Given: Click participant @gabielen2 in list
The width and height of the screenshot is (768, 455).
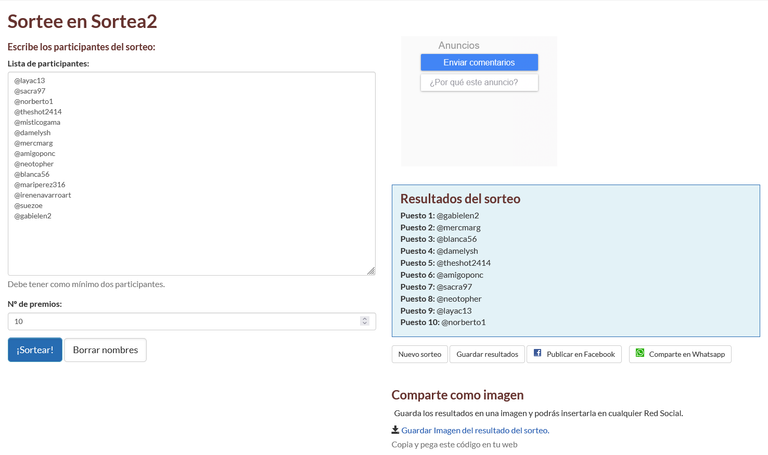Looking at the screenshot, I should point(33,216).
